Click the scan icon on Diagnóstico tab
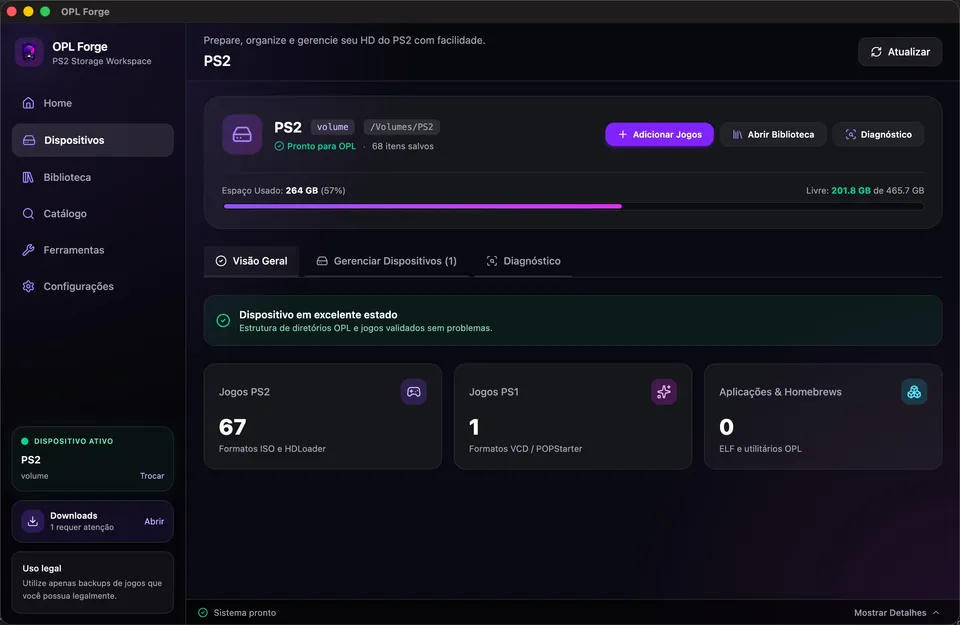This screenshot has height=625, width=960. click(492, 261)
